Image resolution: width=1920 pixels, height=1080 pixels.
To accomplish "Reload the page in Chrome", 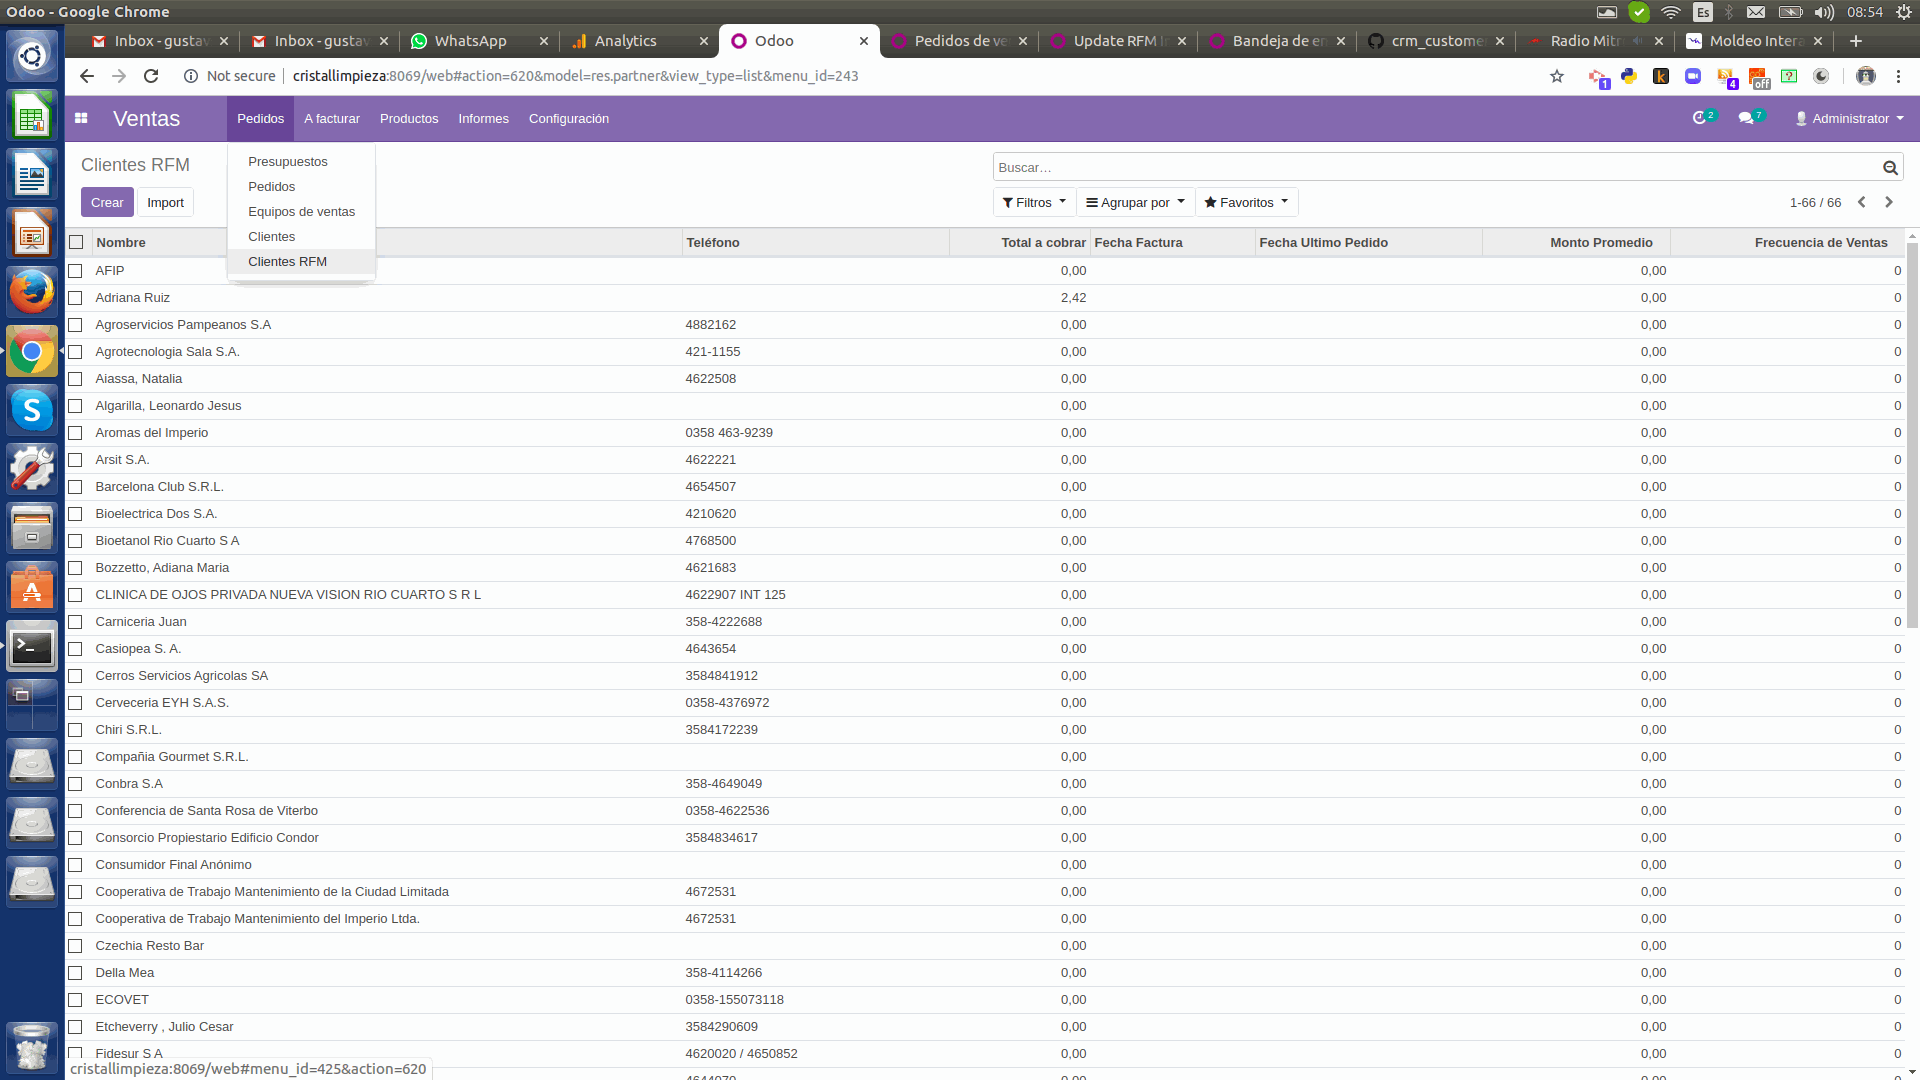I will pos(151,76).
